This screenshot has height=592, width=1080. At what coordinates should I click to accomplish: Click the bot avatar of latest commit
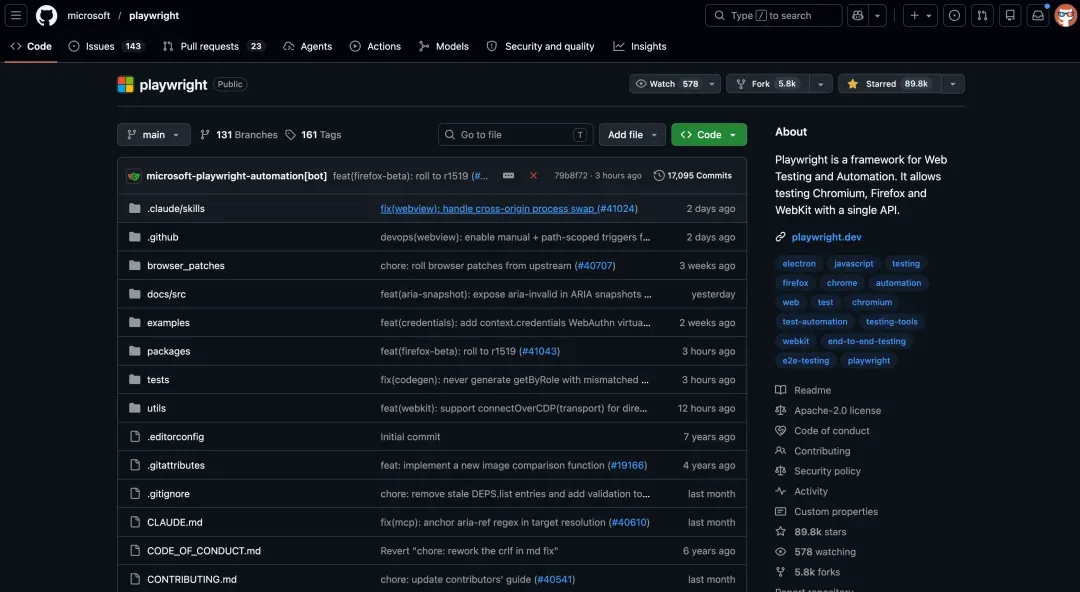[134, 176]
